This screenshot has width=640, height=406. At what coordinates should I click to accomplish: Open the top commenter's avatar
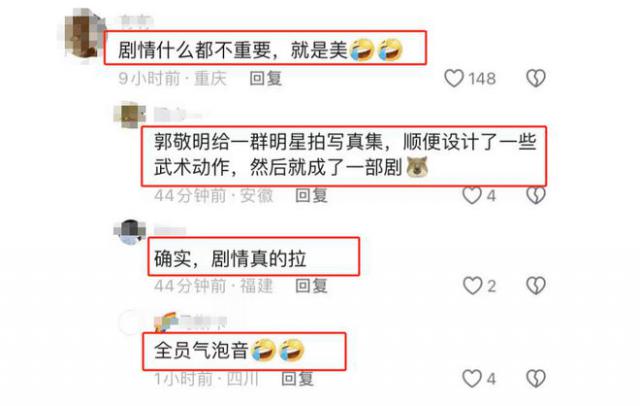[81, 35]
